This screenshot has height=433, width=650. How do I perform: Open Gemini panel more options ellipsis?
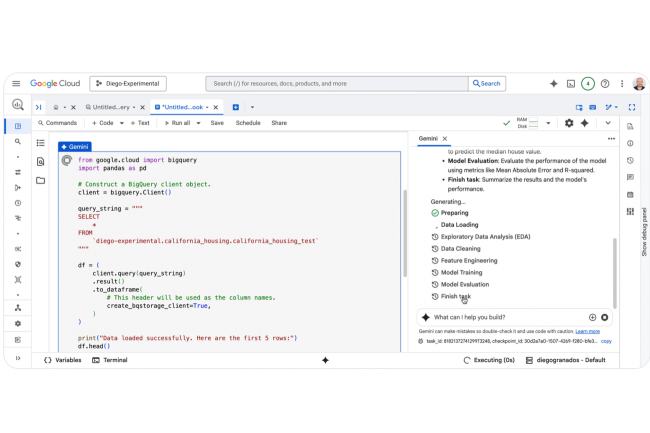pos(611,139)
